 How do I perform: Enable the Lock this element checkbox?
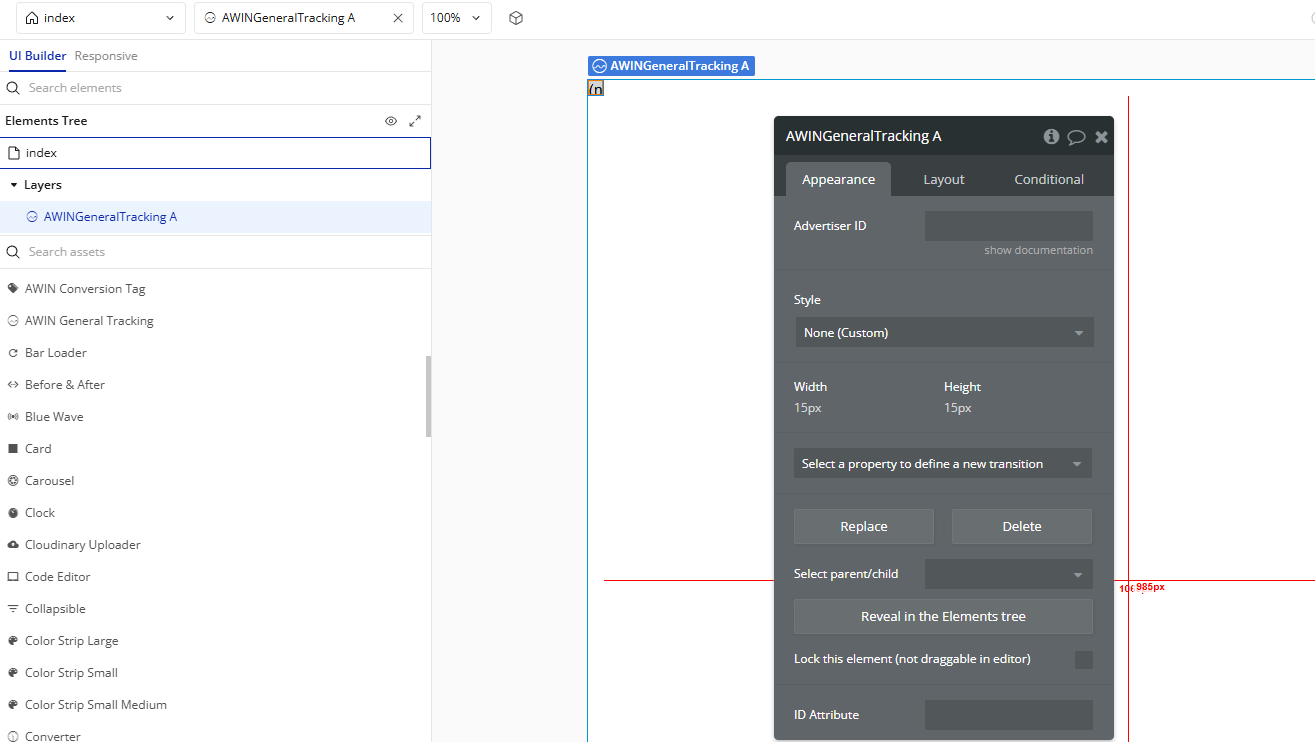coord(1083,660)
